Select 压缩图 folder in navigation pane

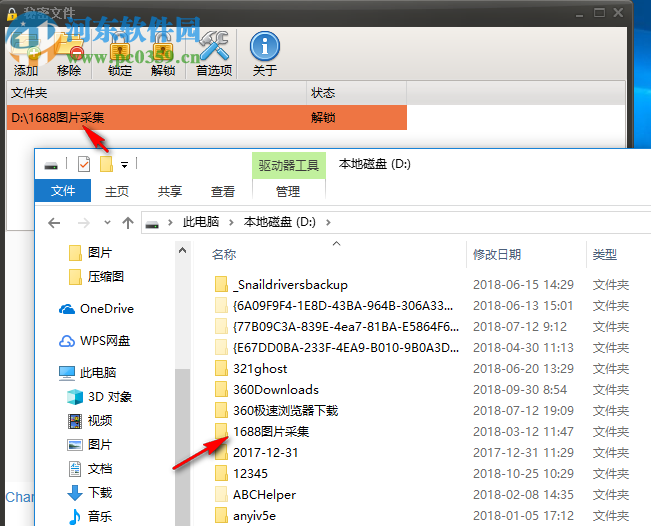(96, 276)
